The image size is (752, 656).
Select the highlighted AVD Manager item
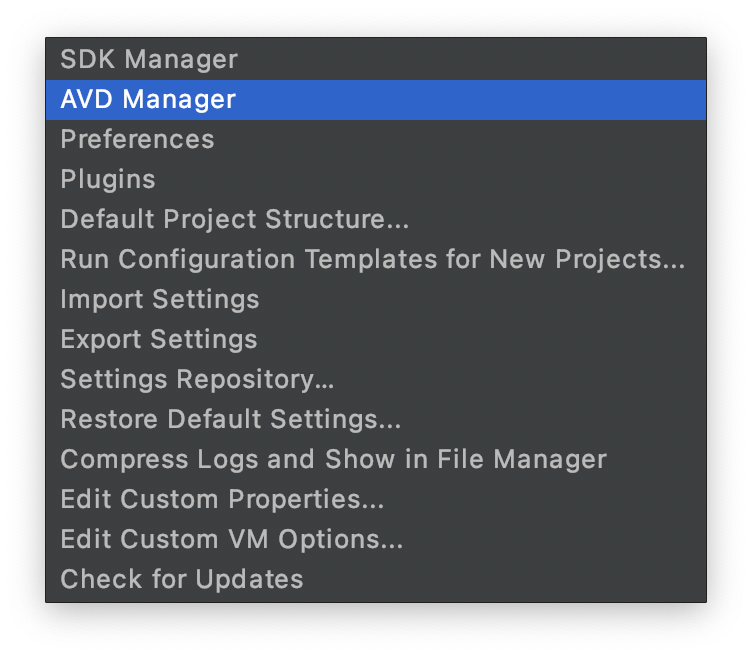pos(376,100)
